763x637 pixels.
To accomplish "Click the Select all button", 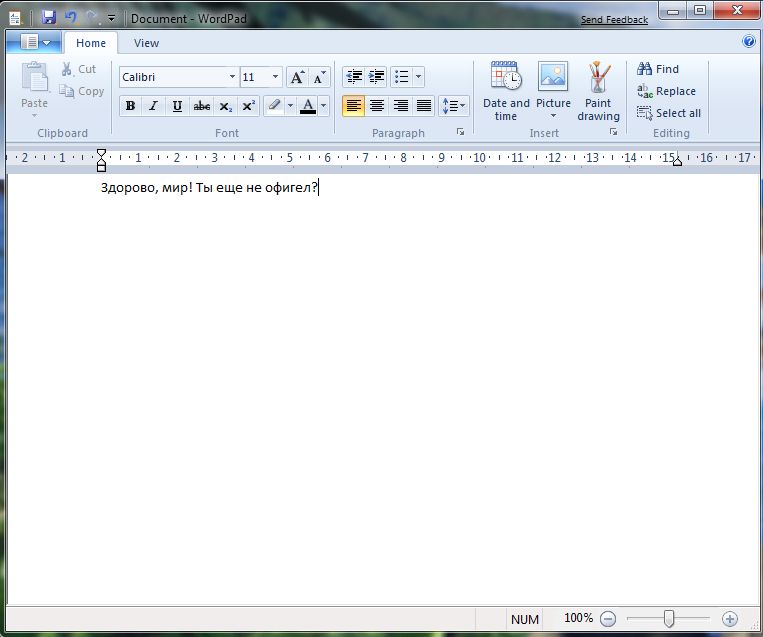I will (669, 113).
